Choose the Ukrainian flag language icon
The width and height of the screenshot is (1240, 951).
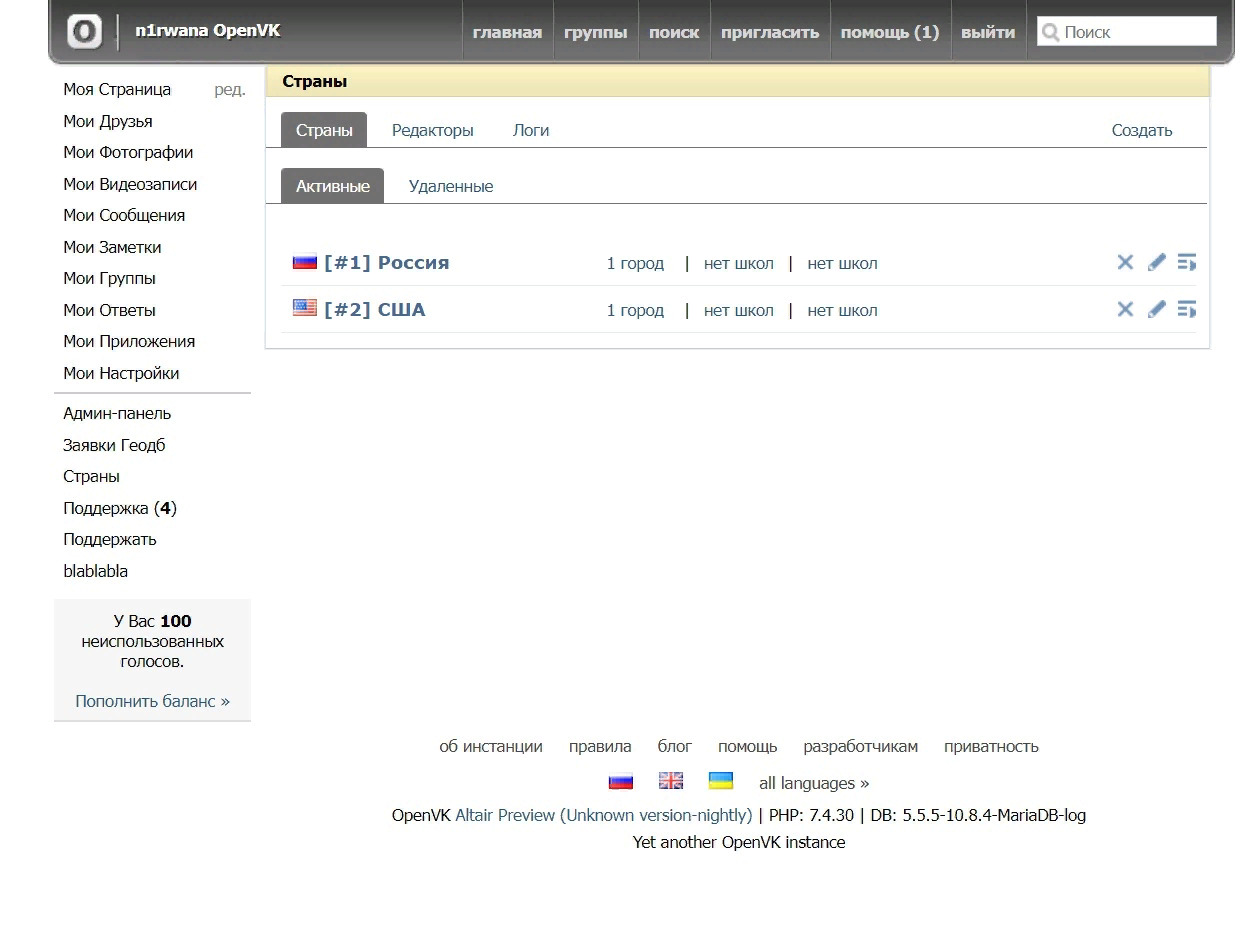point(721,781)
